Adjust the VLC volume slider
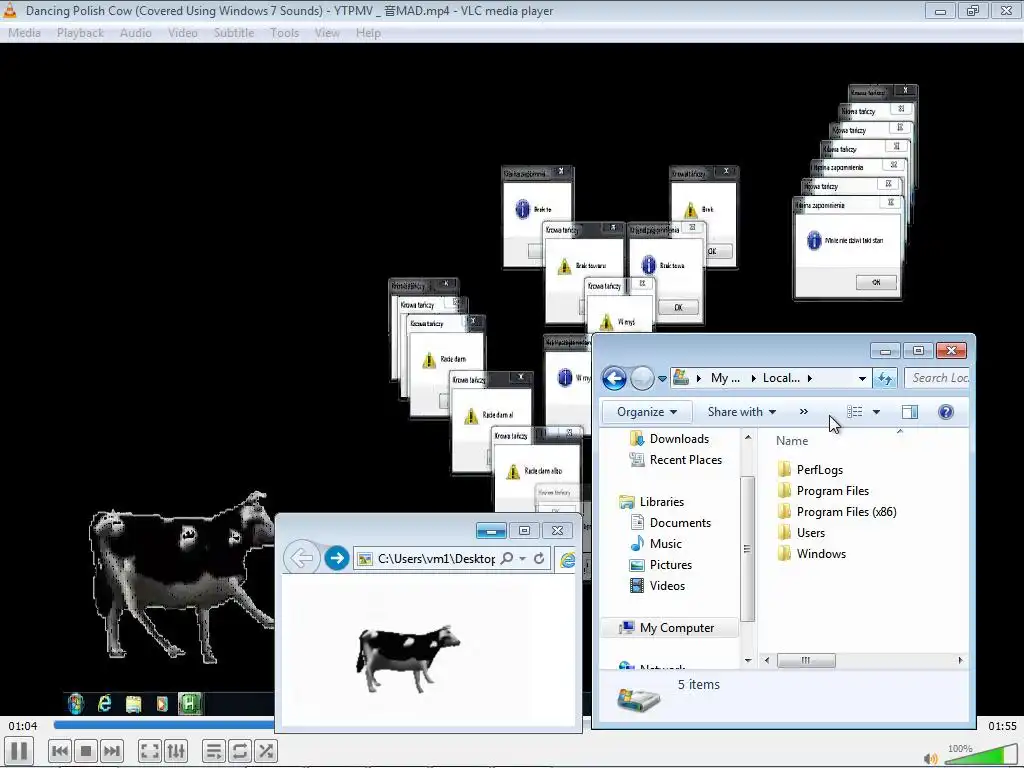Viewport: 1024px width, 768px height. [980, 754]
